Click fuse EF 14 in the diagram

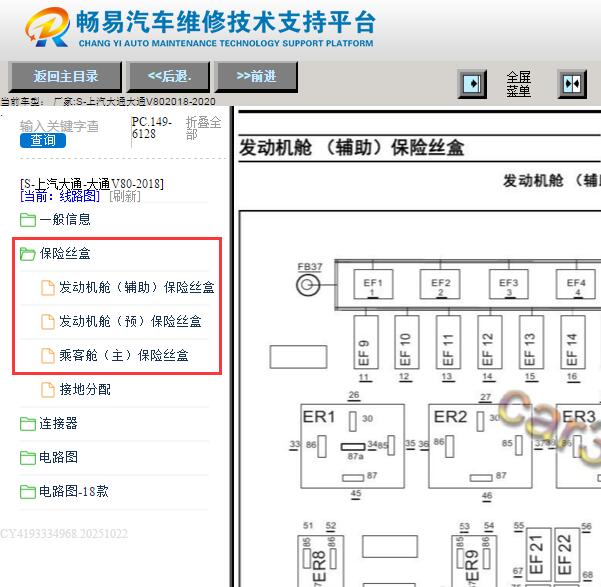pyautogui.click(x=573, y=342)
